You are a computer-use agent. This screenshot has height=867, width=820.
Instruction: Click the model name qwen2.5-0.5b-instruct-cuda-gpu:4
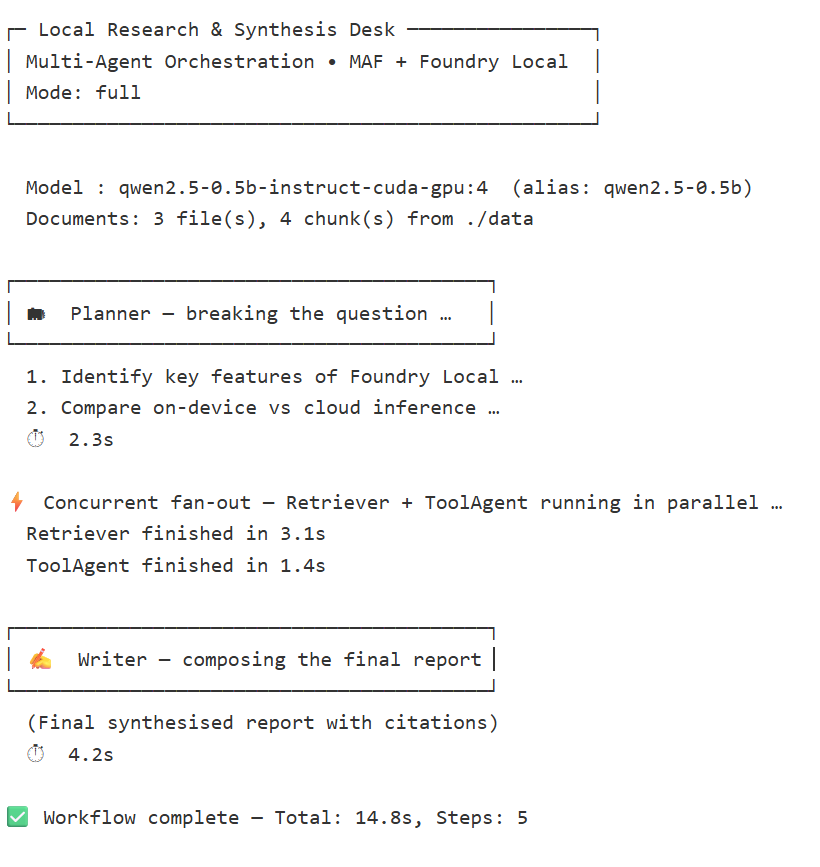pyautogui.click(x=303, y=187)
